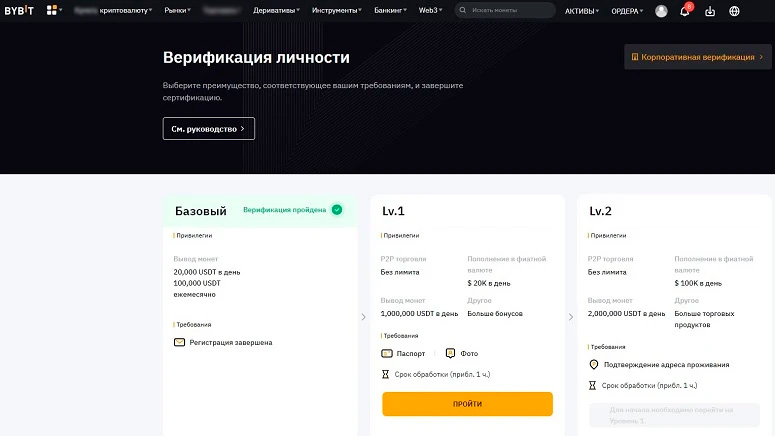775x436 pixels.
Task: Click the Lv.1 hourglass processing icon
Action: pyautogui.click(x=386, y=374)
